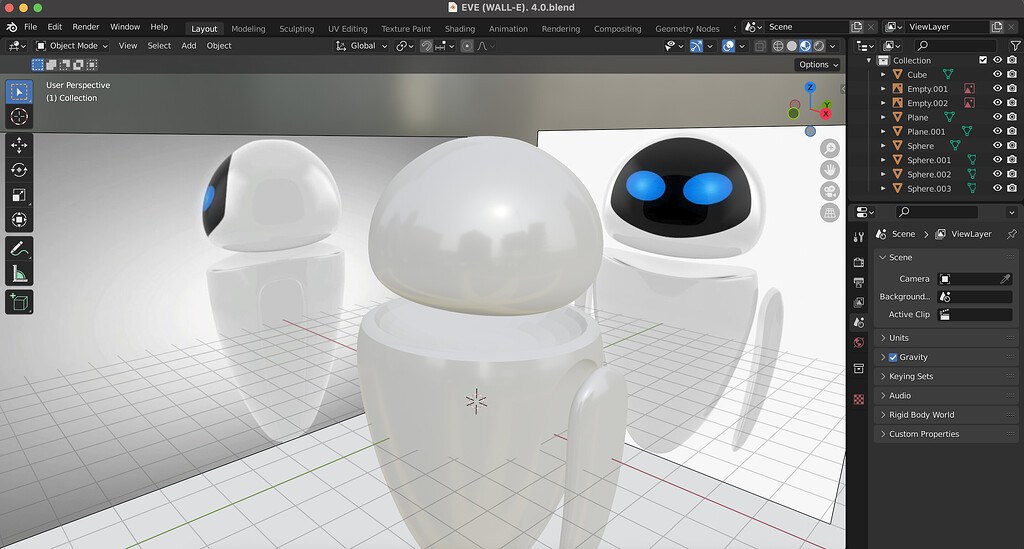Select the Transform tool
This screenshot has width=1024, height=549.
click(19, 220)
